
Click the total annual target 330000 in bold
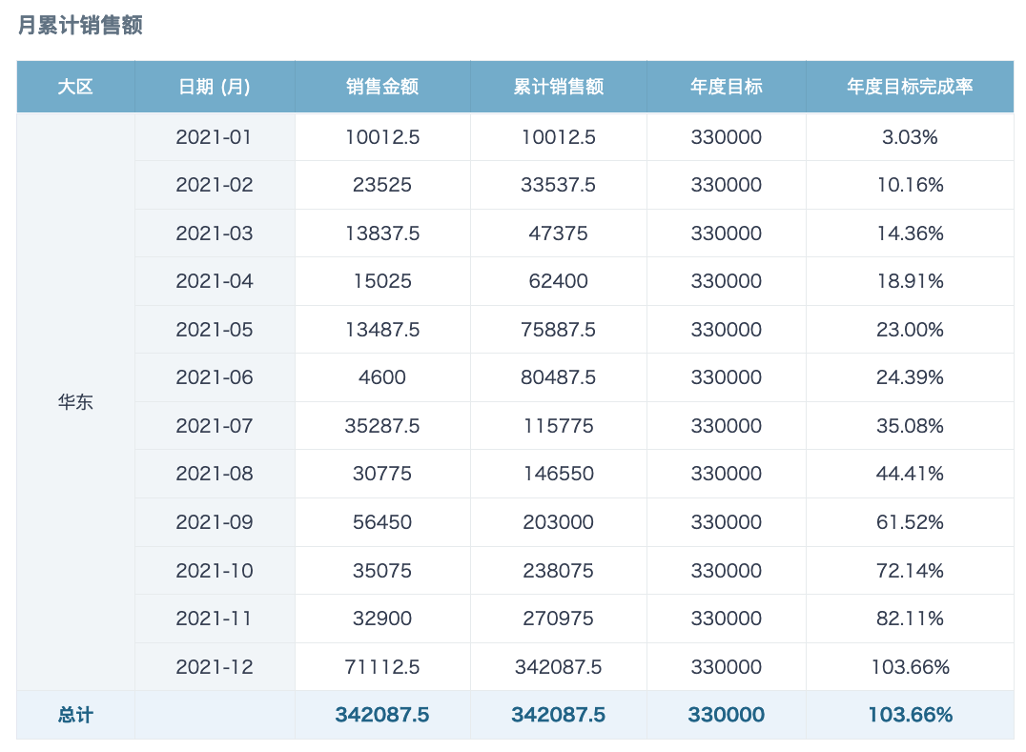point(726,715)
